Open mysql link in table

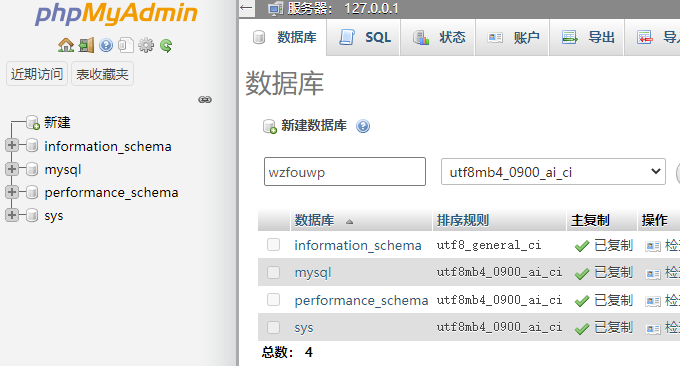point(313,273)
